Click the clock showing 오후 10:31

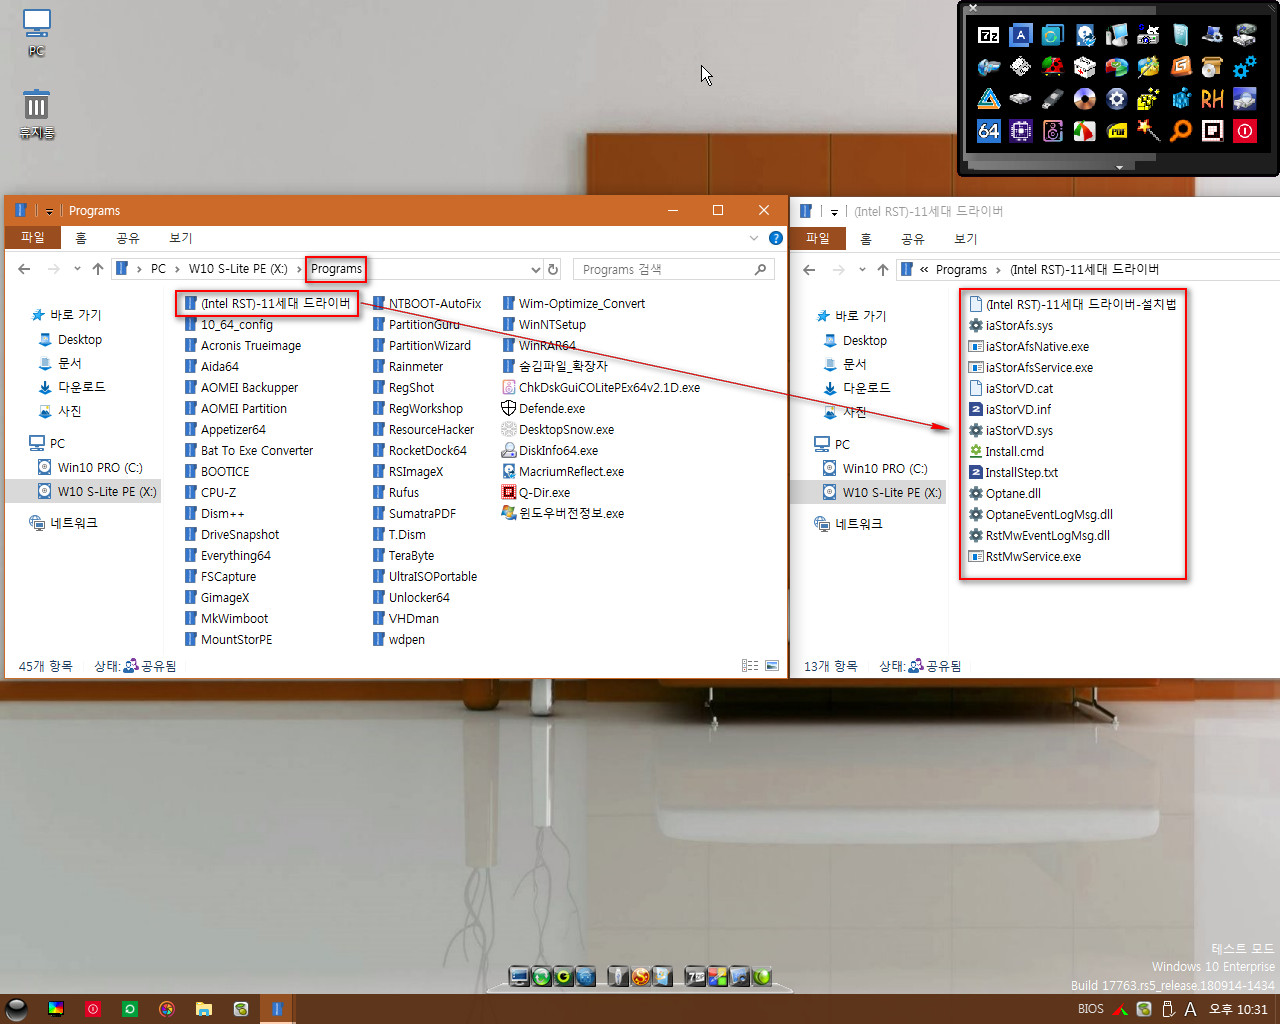click(1238, 1009)
